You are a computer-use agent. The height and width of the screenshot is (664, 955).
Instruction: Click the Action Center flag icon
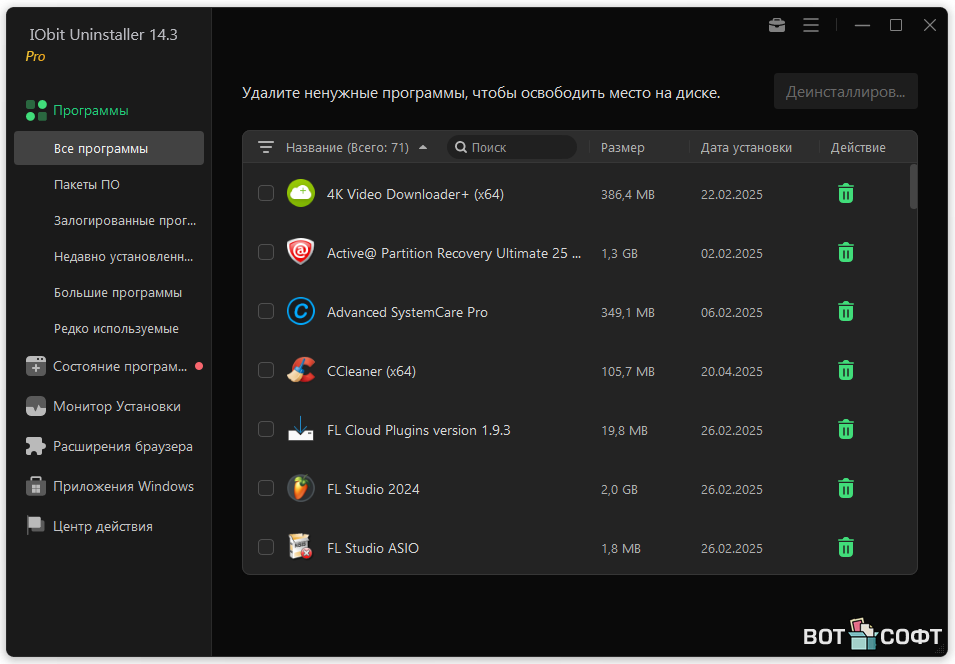coord(36,526)
